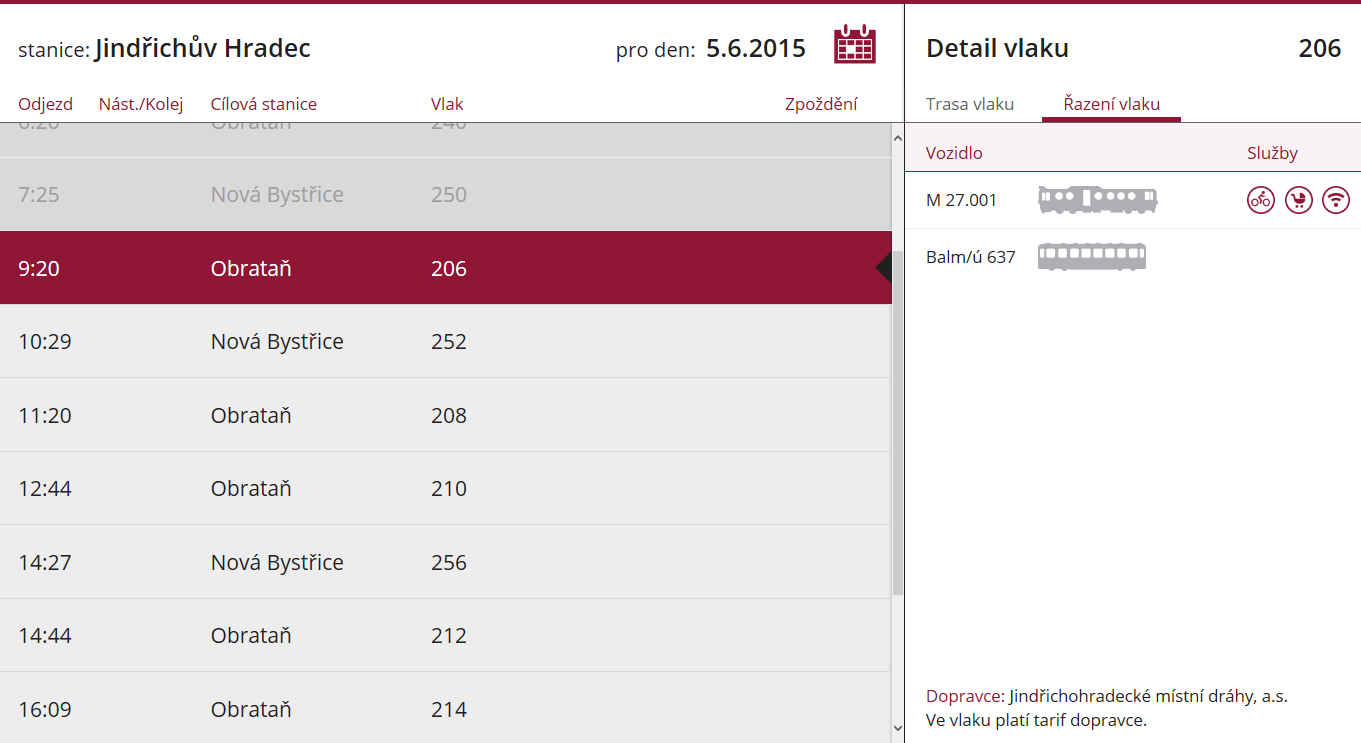
Task: Select the Řazení vlaku tab
Action: click(x=1111, y=104)
